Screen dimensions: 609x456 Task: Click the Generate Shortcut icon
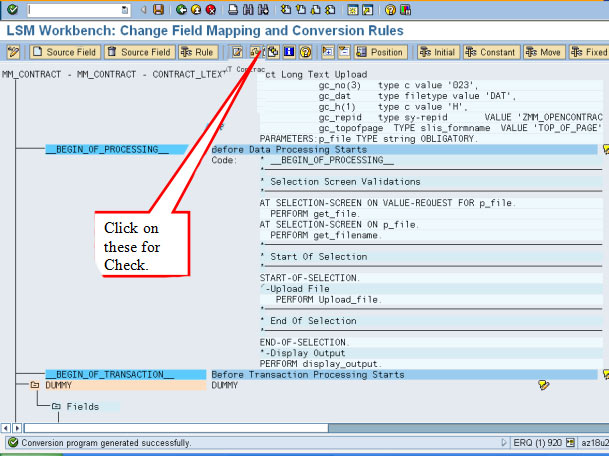click(x=367, y=9)
